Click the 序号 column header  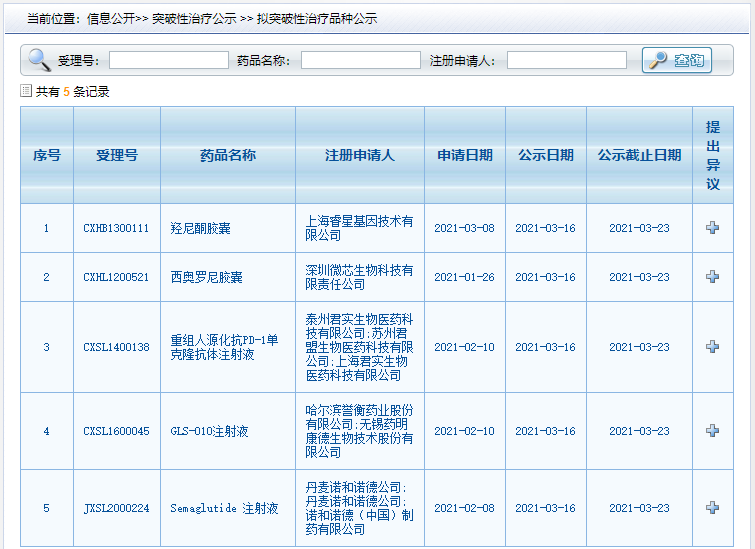(x=47, y=155)
